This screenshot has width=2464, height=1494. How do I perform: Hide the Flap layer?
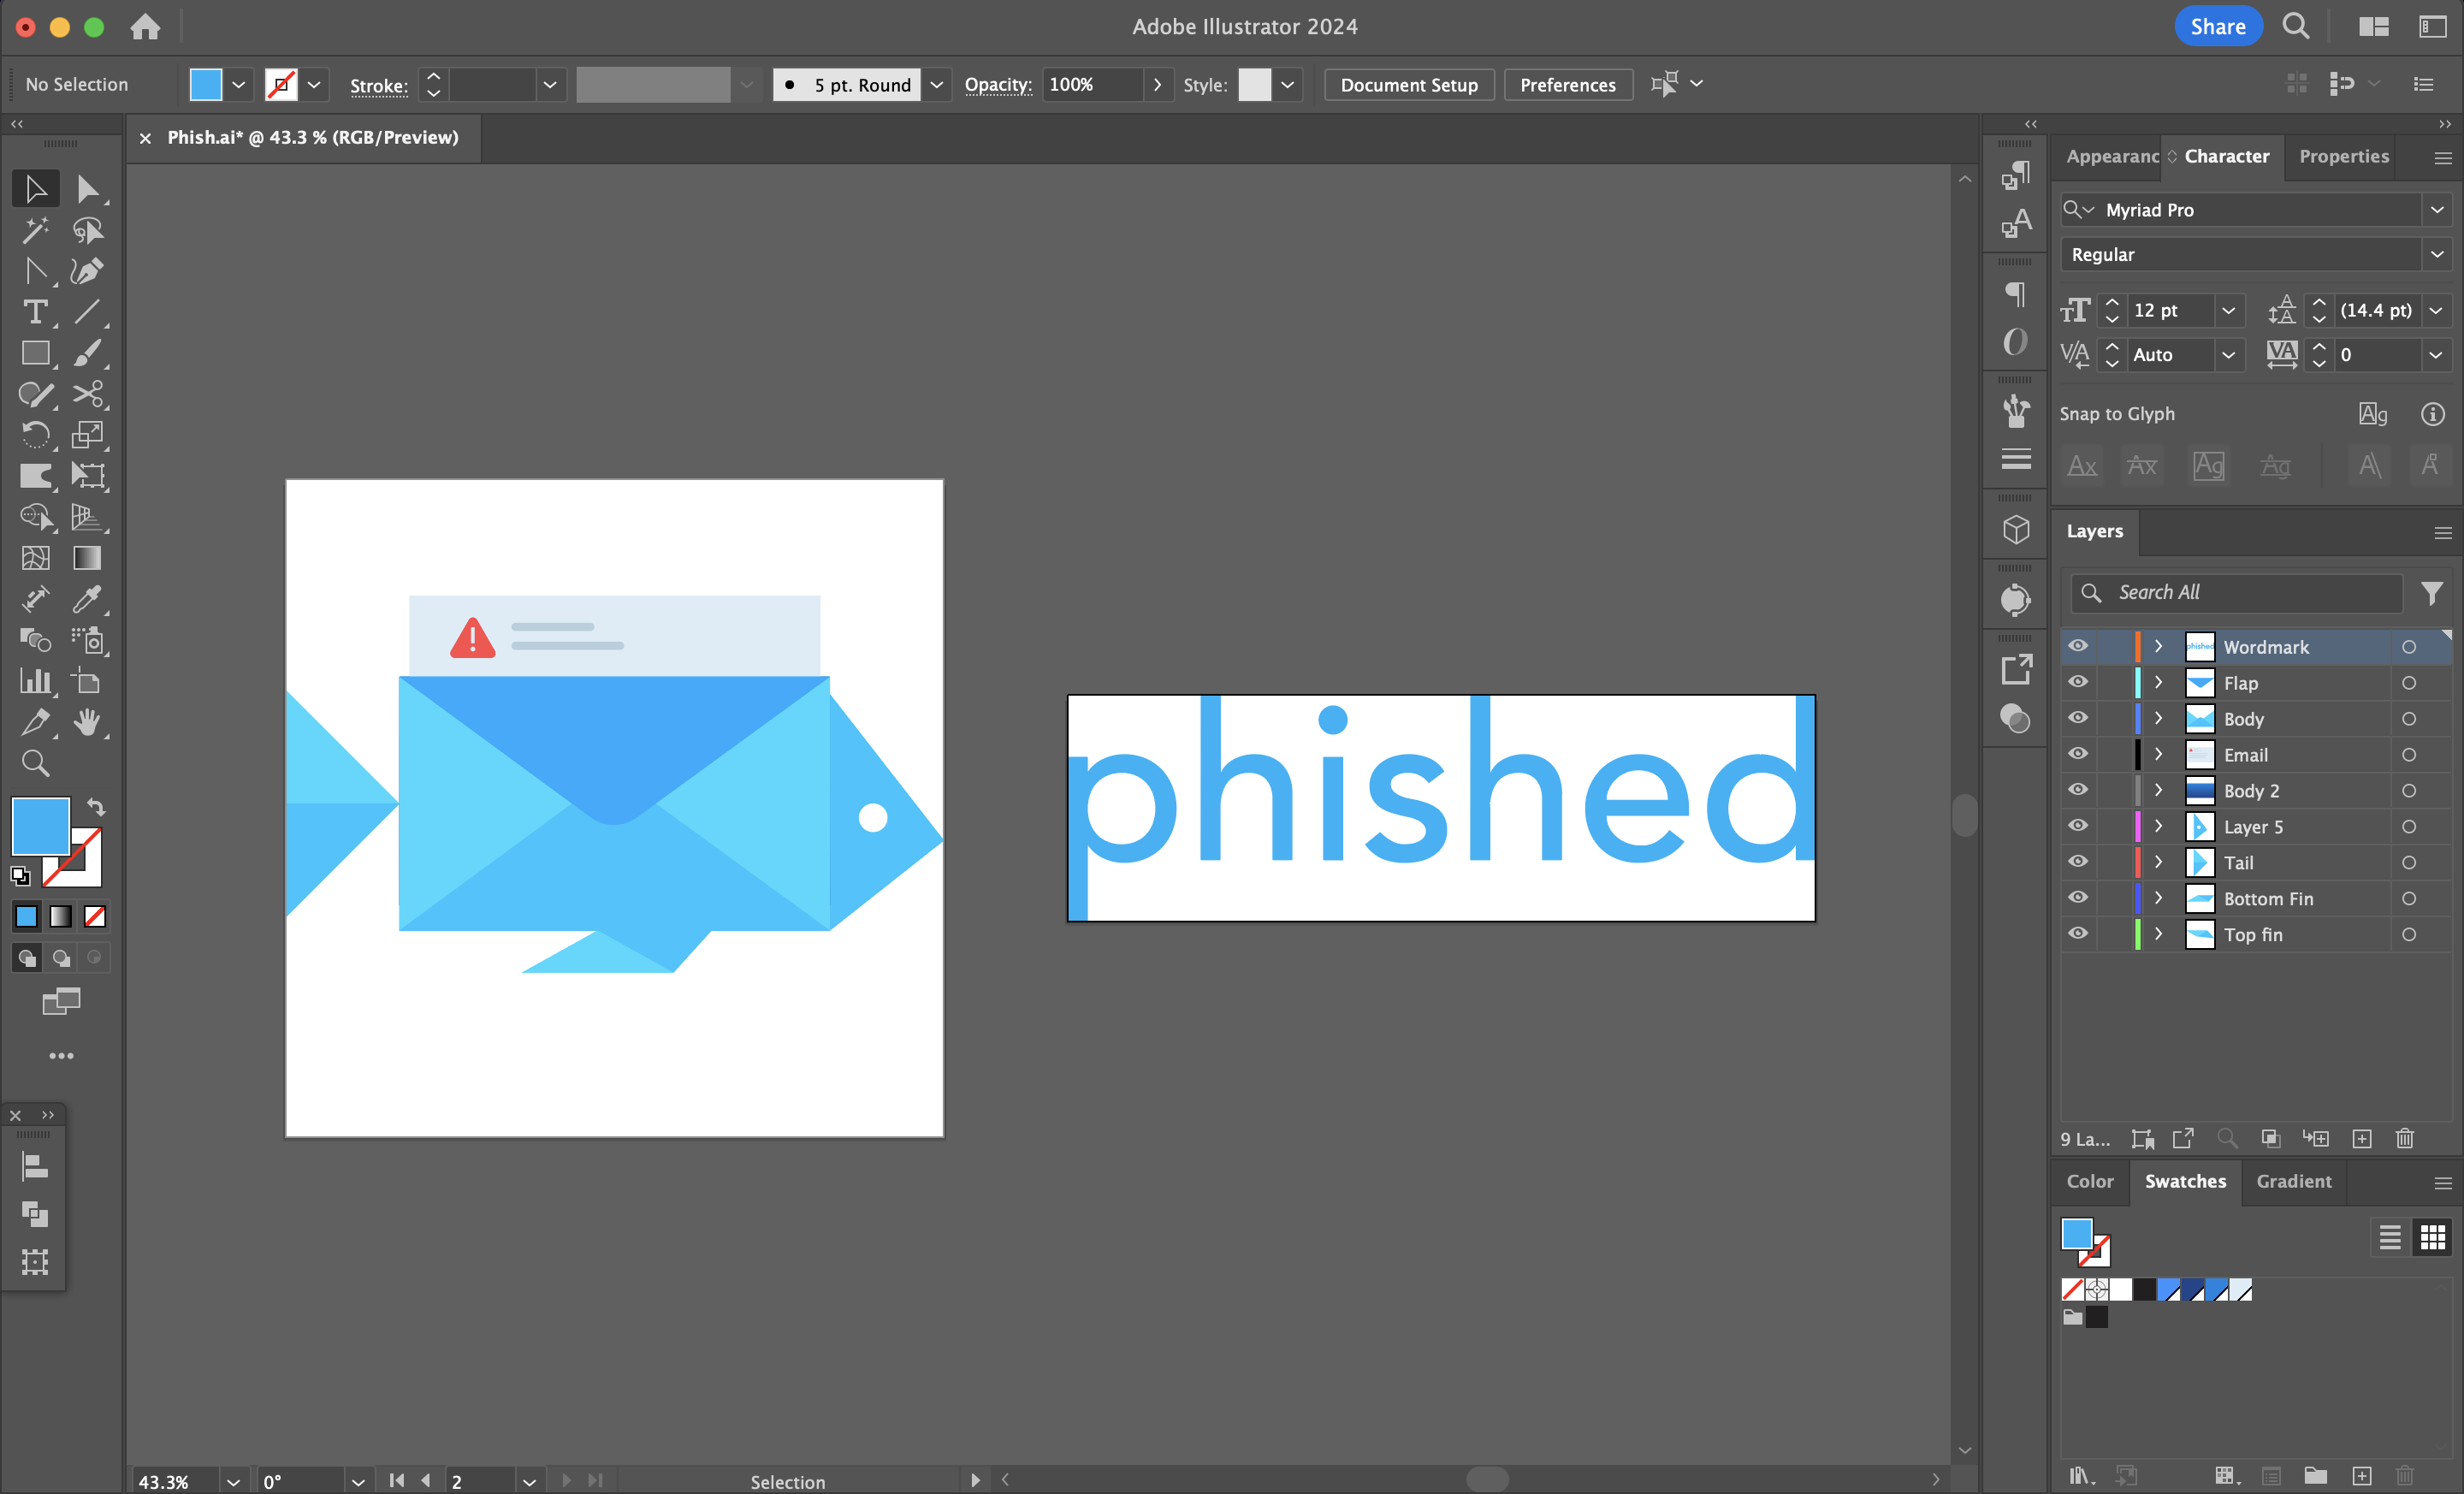(2078, 682)
